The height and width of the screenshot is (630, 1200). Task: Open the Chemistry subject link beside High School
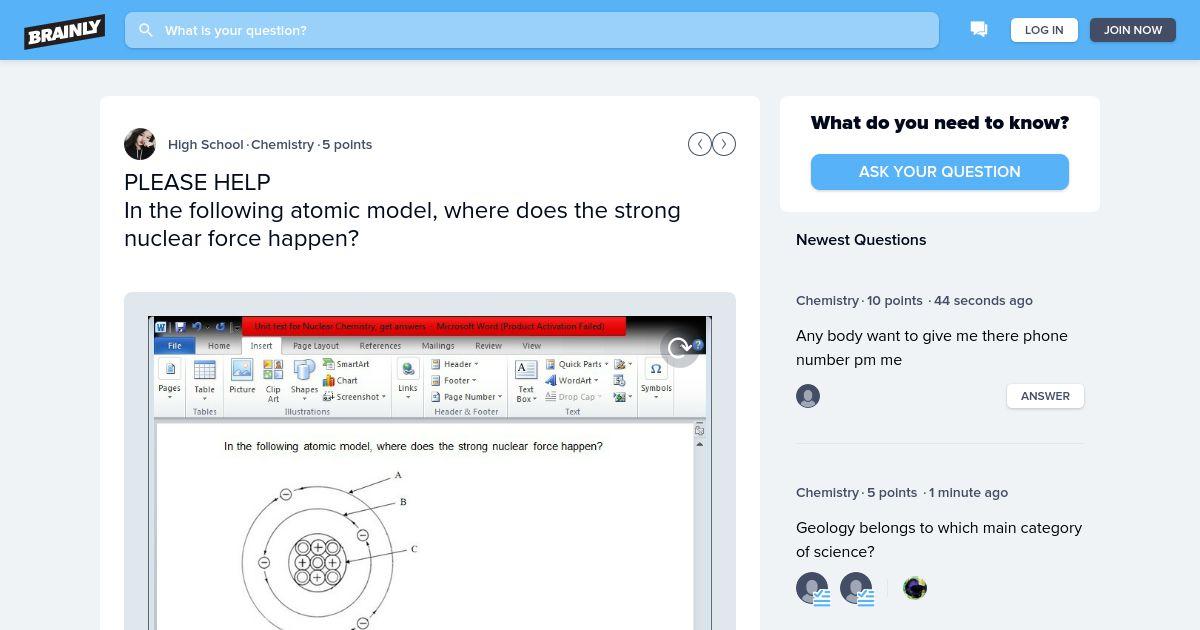coord(282,144)
